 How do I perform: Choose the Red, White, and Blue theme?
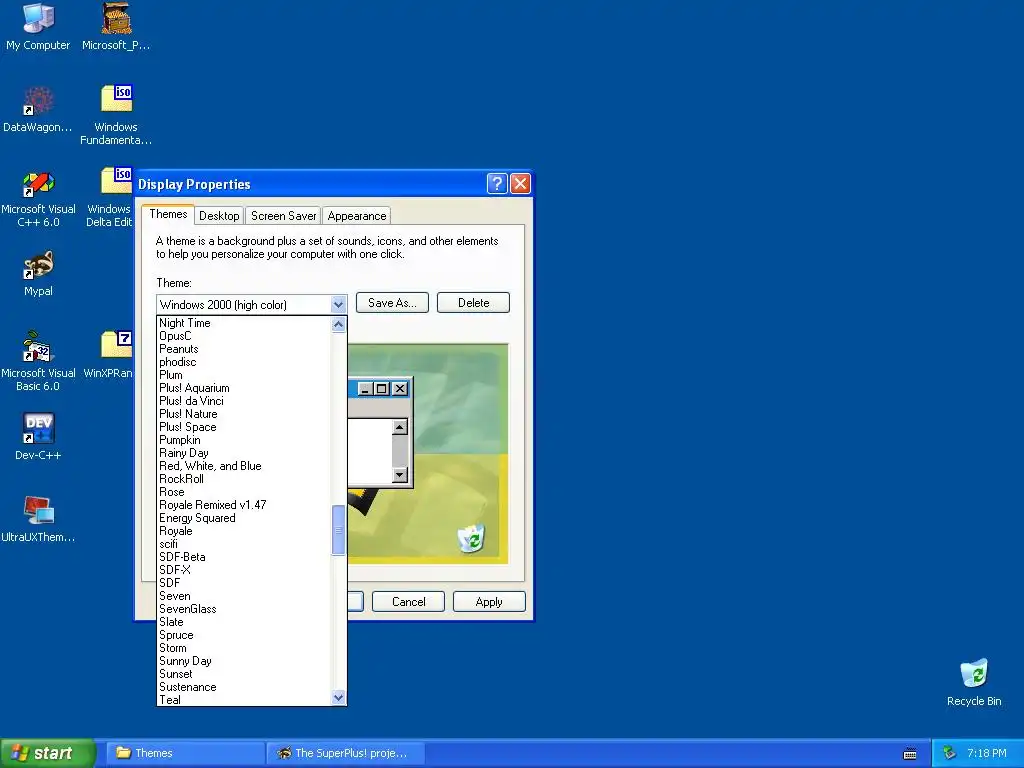click(245, 466)
